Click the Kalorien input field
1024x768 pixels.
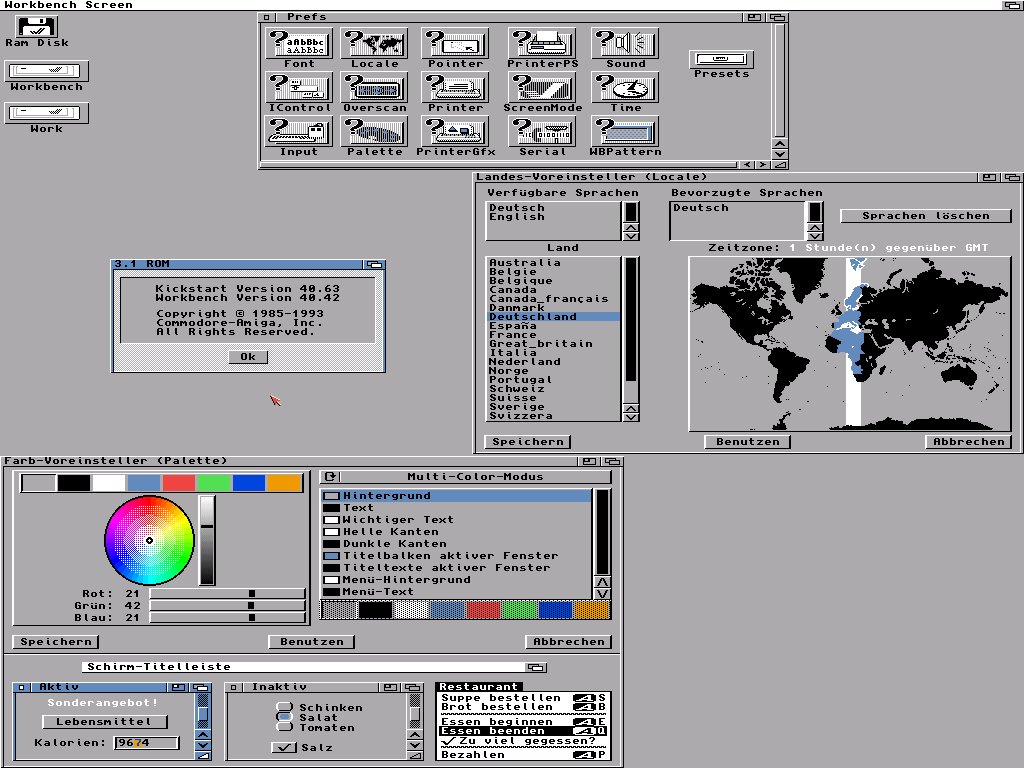pos(145,743)
